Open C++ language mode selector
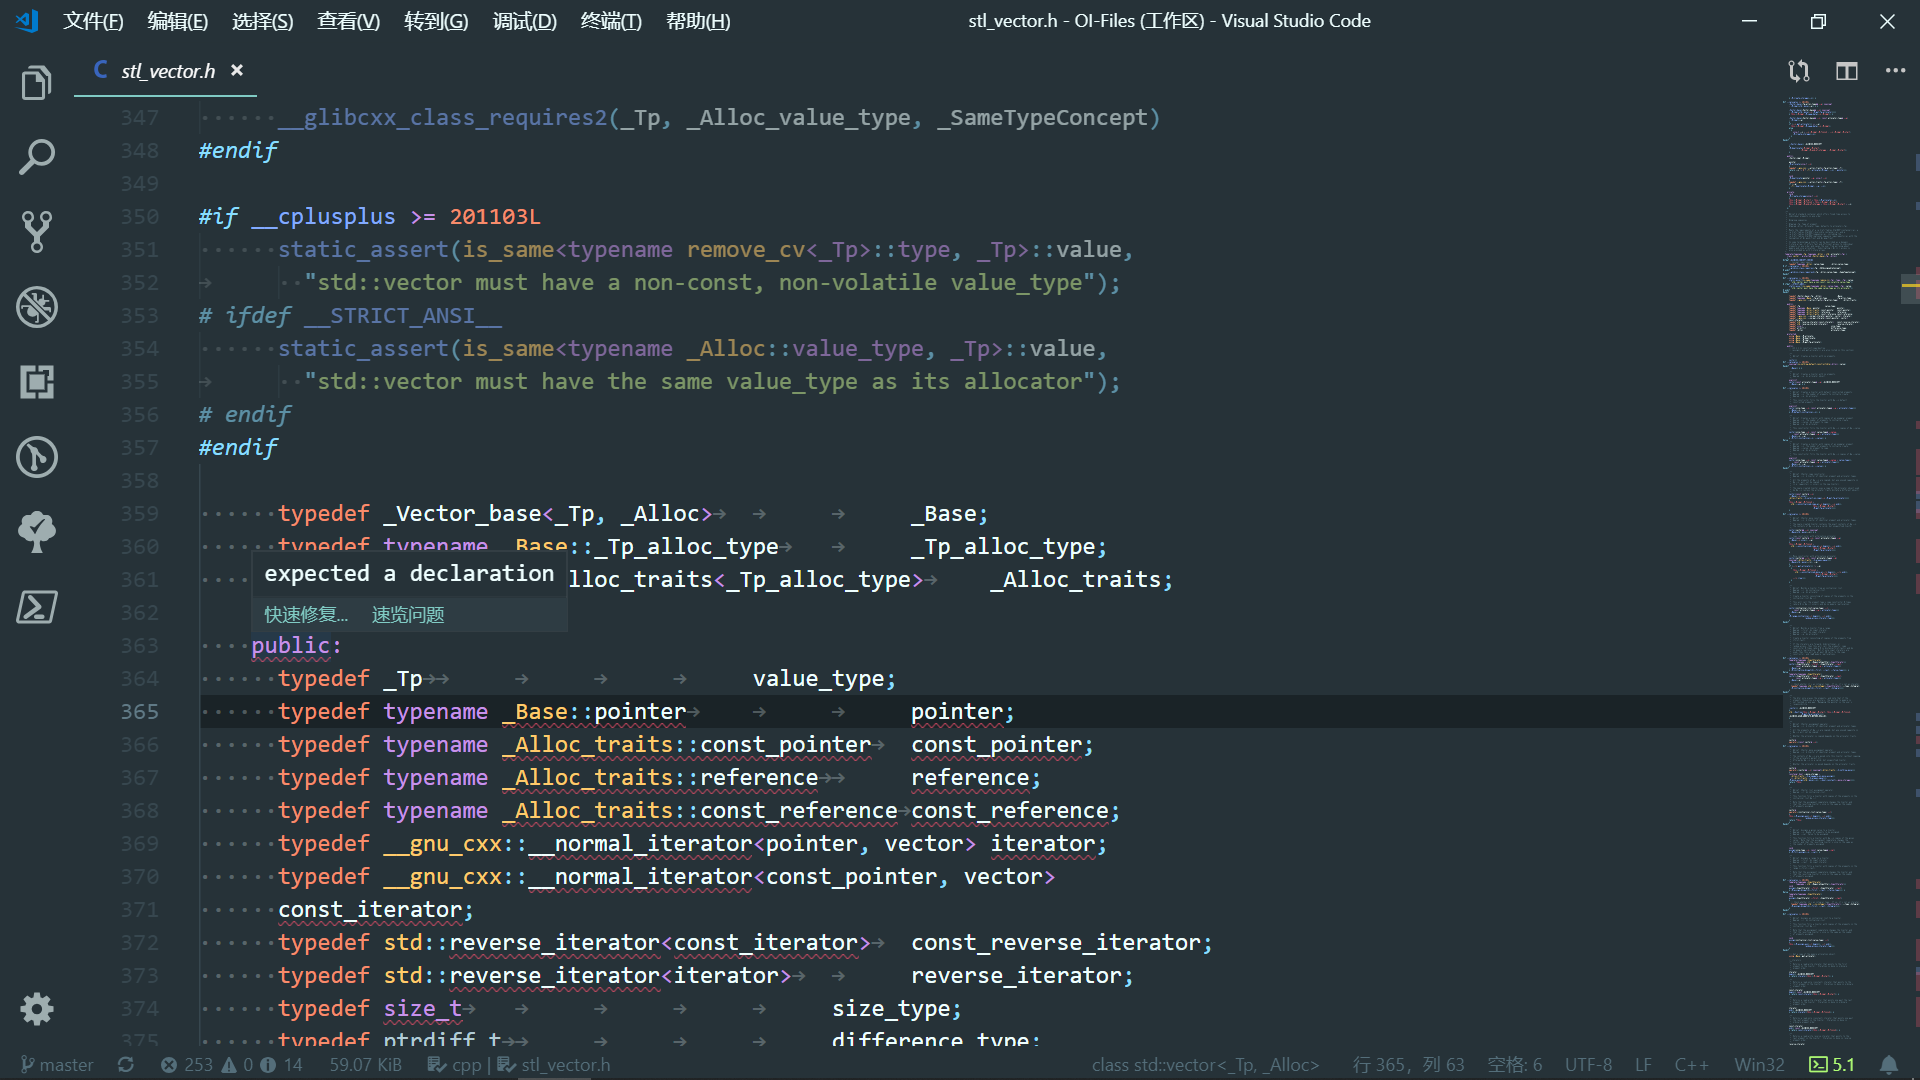 tap(1691, 1065)
